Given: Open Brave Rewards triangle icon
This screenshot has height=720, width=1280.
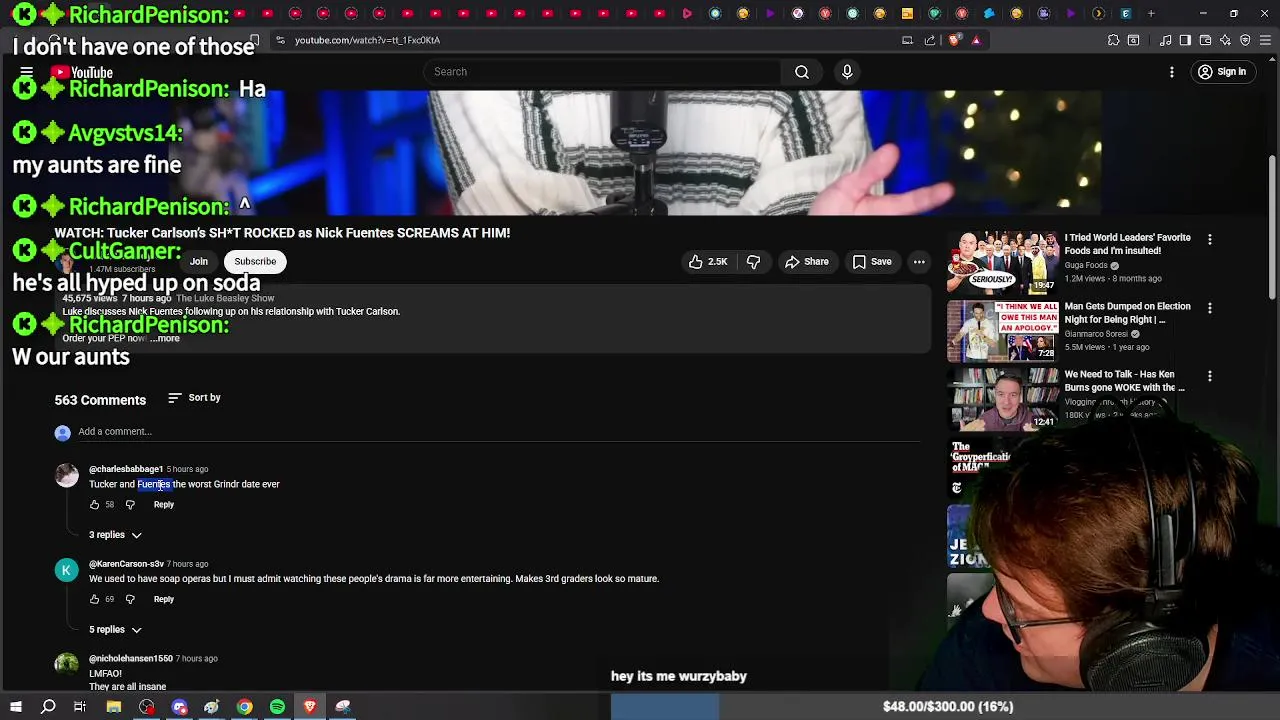Looking at the screenshot, I should coord(976,40).
